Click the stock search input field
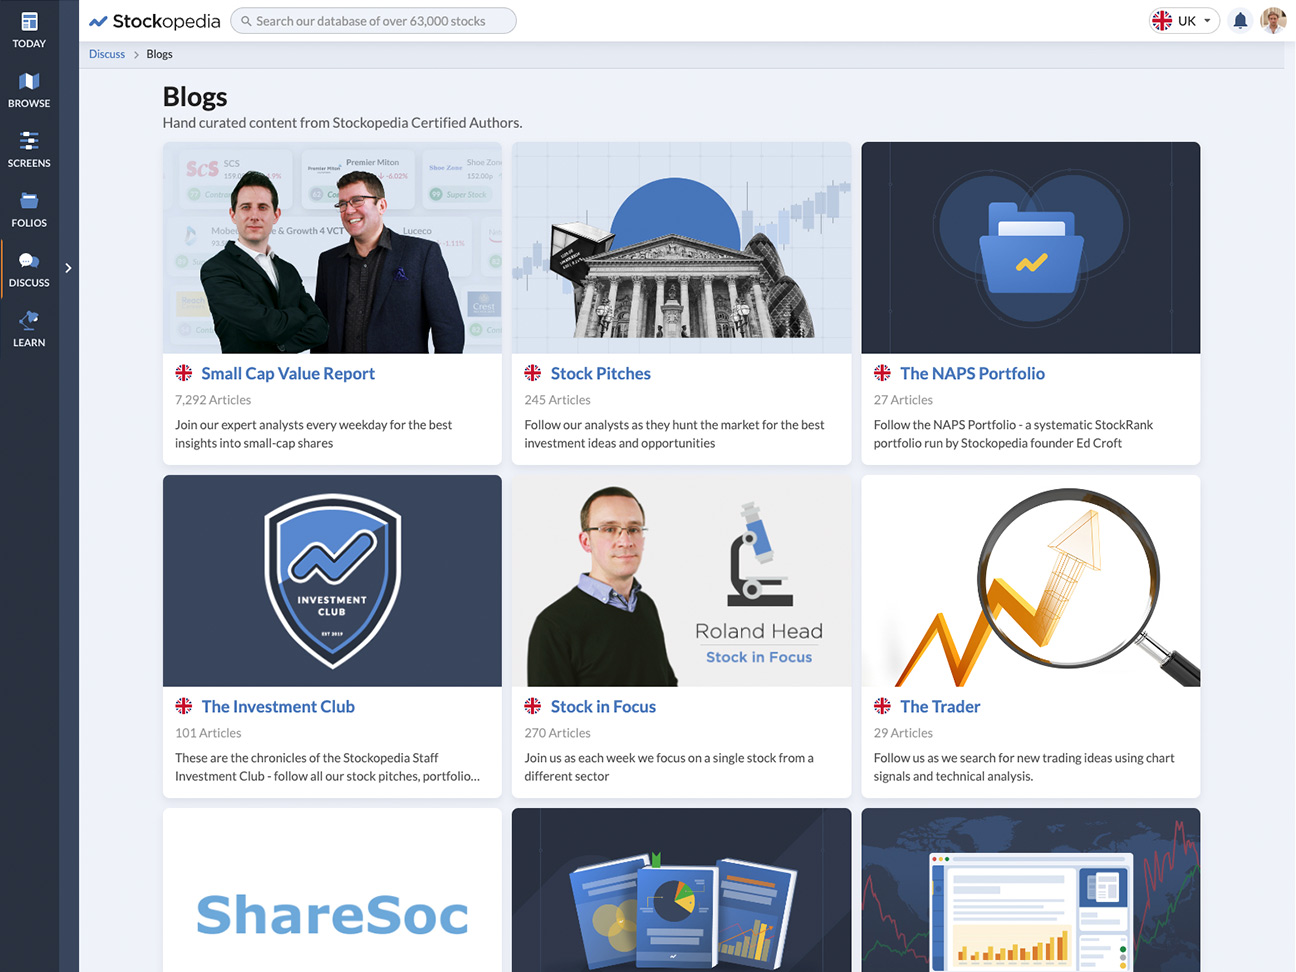Viewport: 1296px width, 972px height. pyautogui.click(x=373, y=21)
